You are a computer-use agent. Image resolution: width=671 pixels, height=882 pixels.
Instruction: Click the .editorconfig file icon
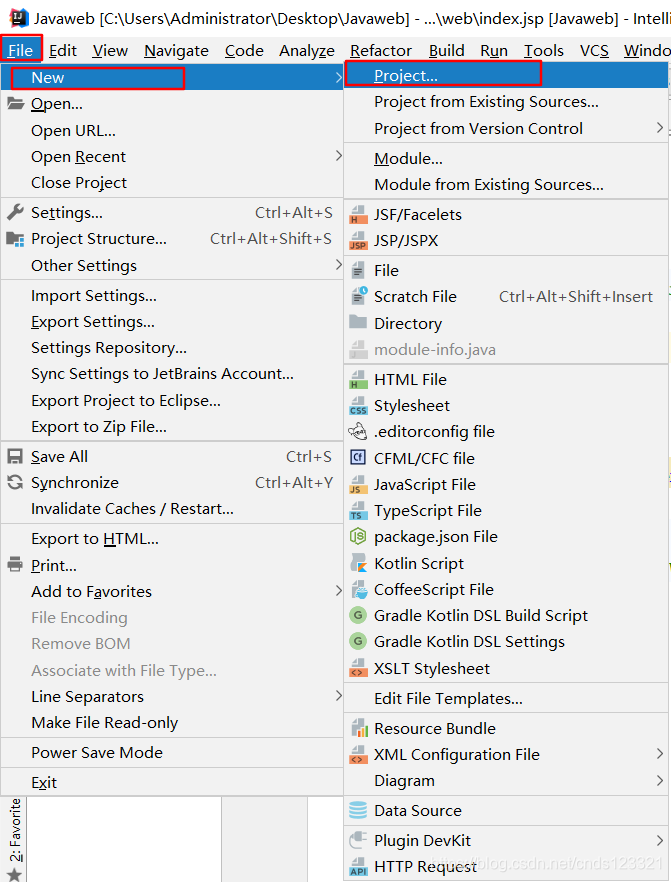[358, 432]
